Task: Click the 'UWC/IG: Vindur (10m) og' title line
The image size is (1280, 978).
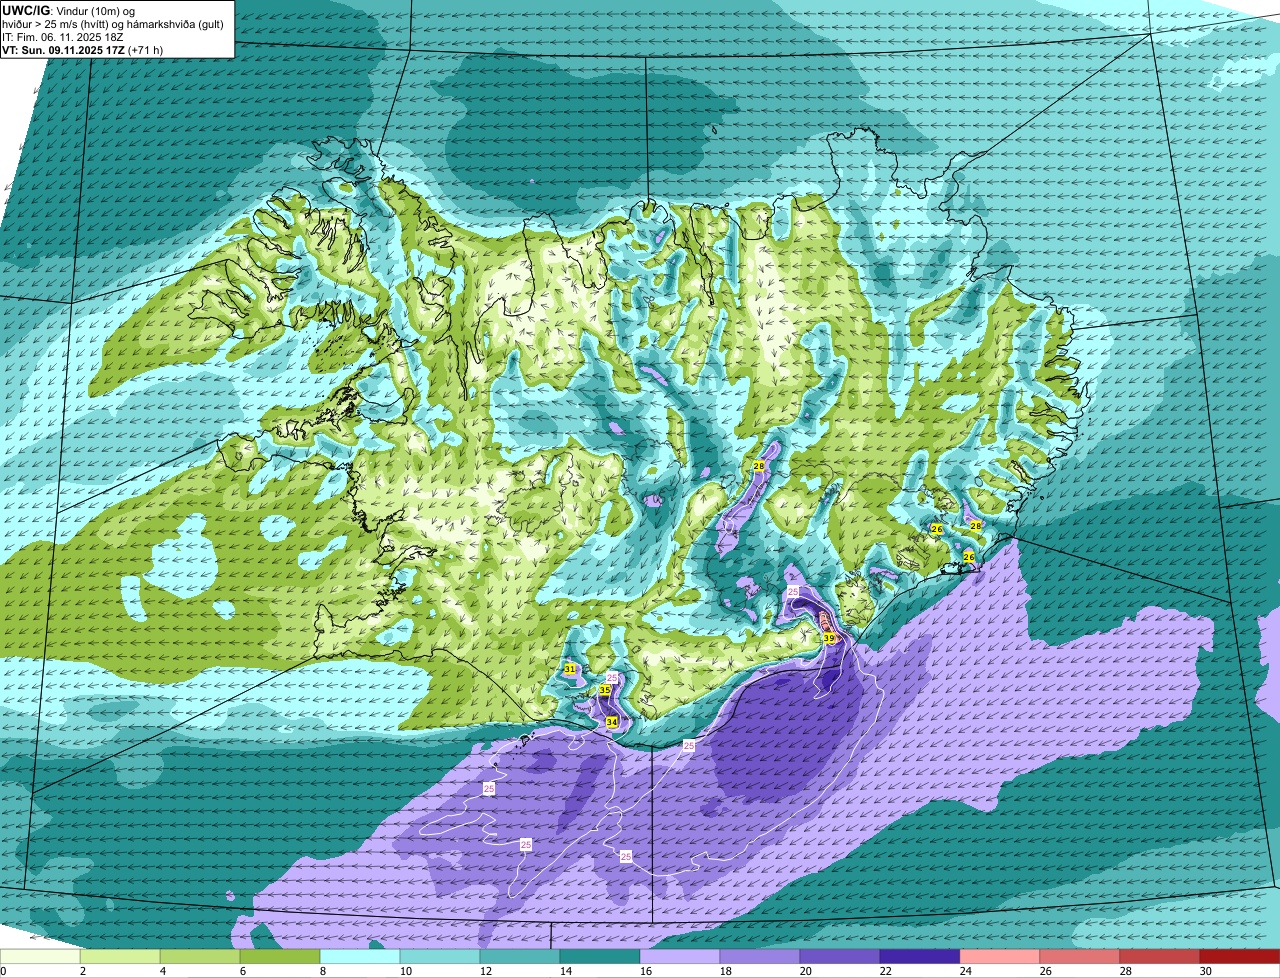Action: tap(68, 10)
